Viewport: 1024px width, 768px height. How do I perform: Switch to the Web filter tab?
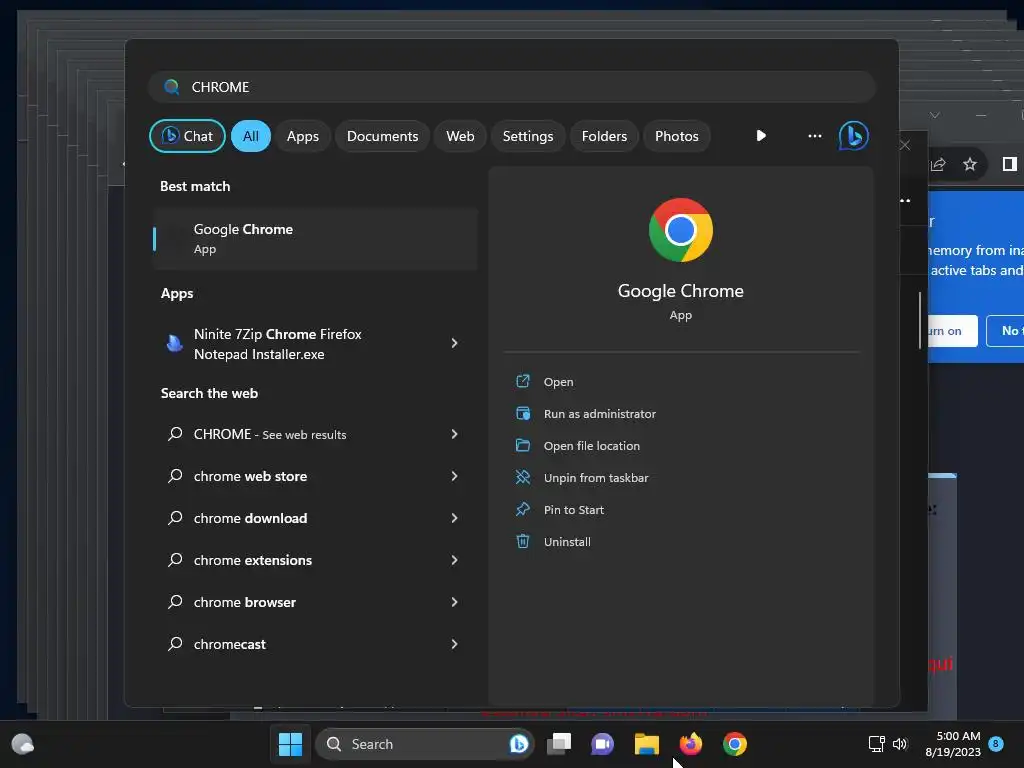(460, 136)
